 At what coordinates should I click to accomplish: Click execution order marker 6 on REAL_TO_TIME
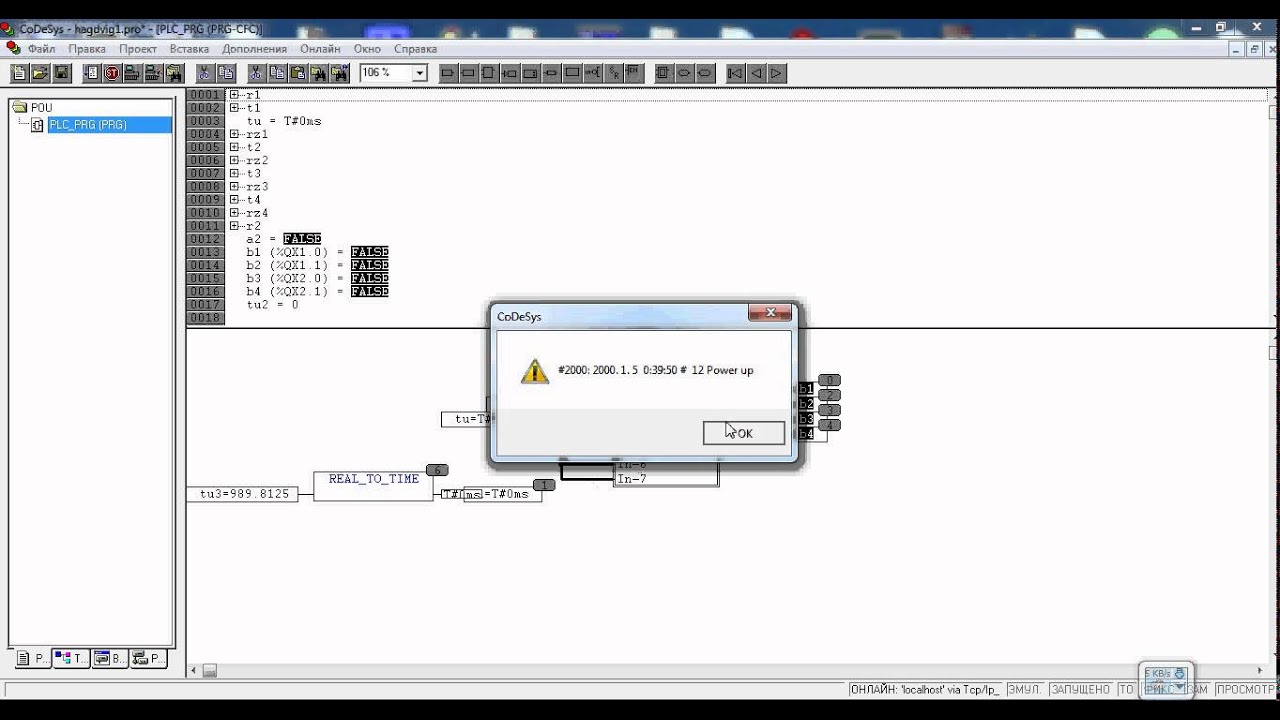437,470
